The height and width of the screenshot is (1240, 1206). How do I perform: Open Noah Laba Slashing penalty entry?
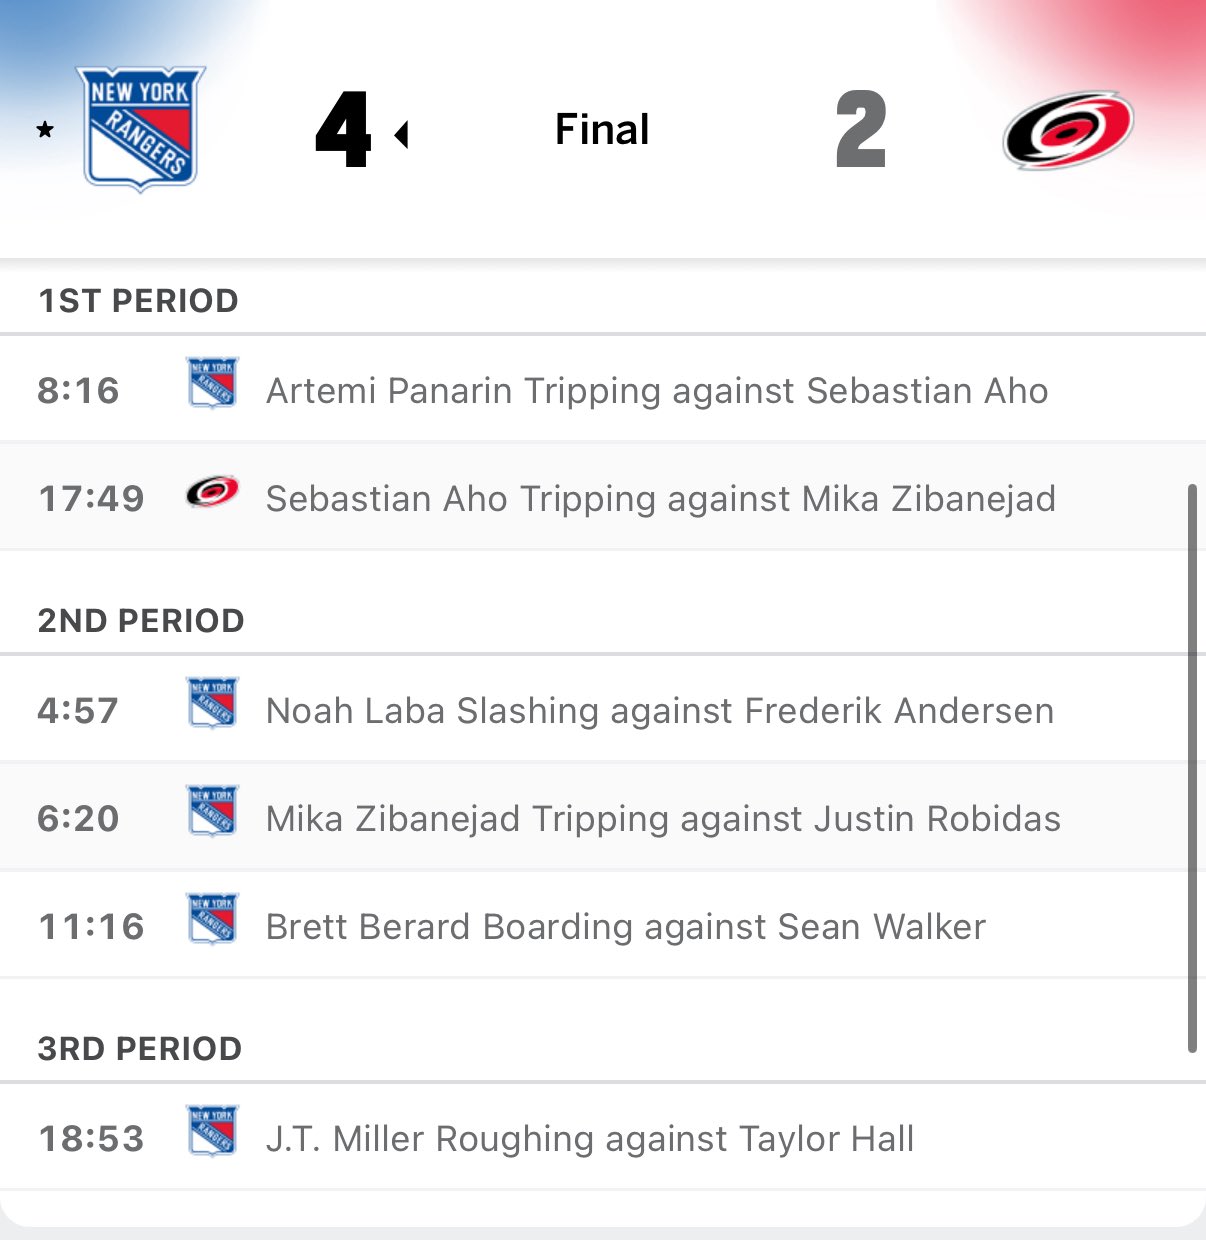[659, 711]
